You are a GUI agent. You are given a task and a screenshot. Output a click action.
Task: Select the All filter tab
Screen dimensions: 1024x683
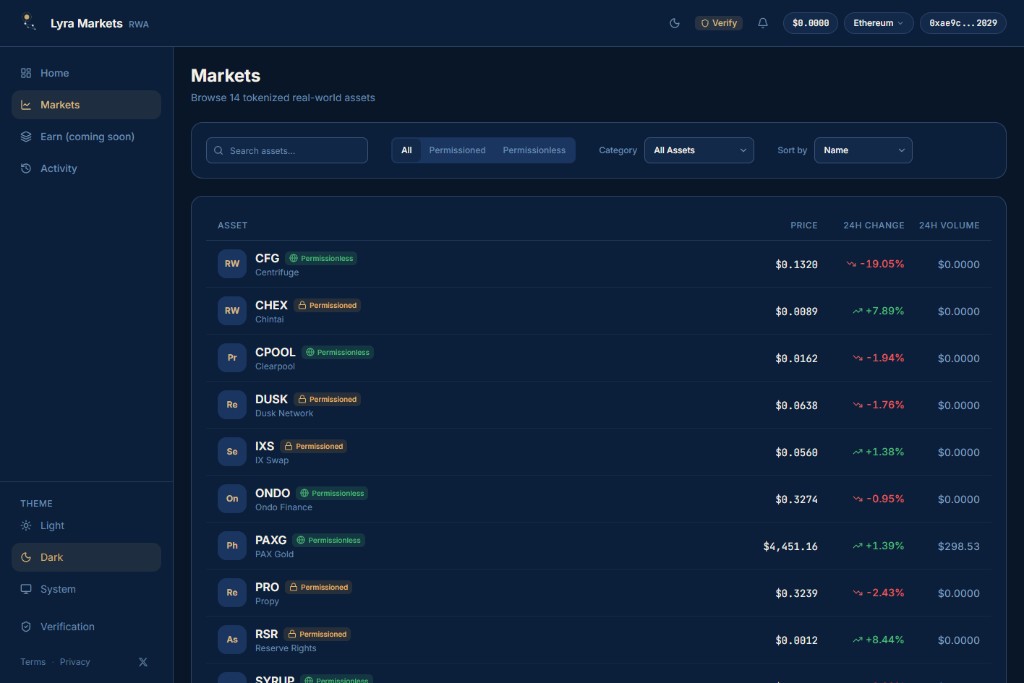pos(406,150)
